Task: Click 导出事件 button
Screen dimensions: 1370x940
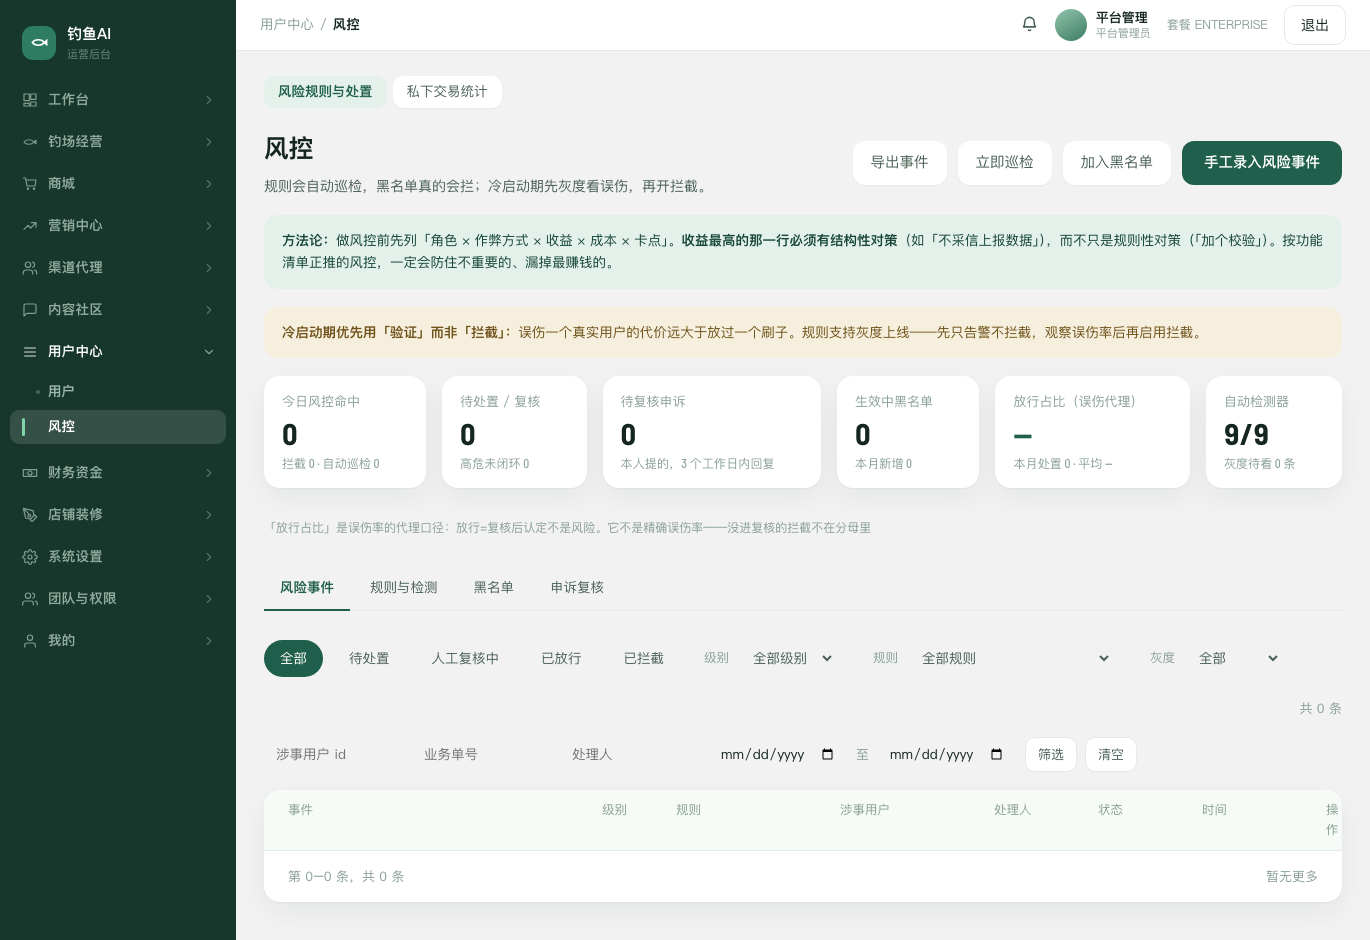Action: coord(900,163)
